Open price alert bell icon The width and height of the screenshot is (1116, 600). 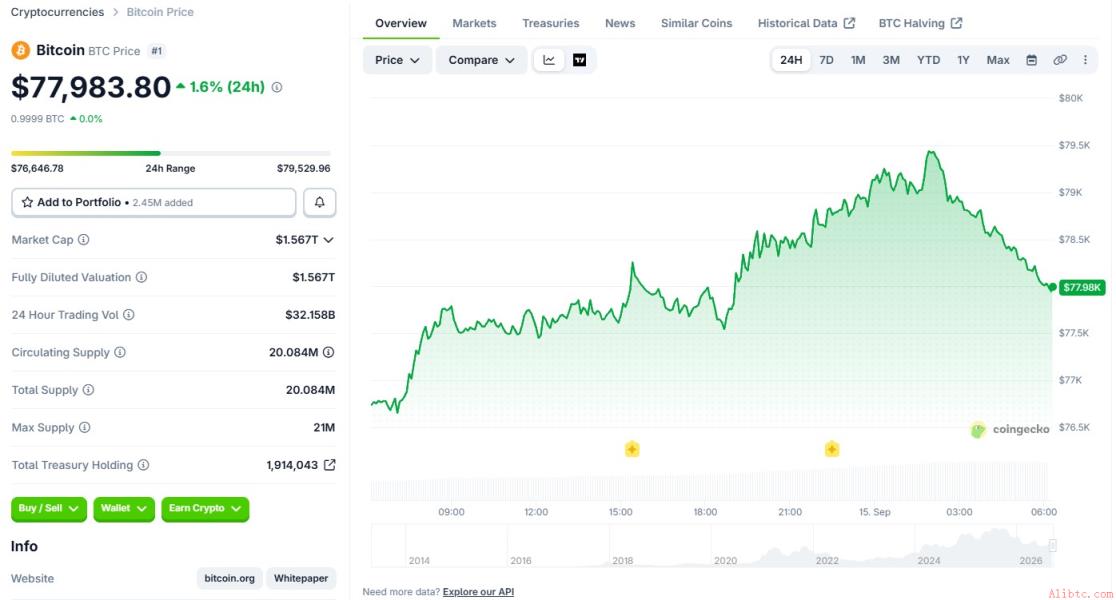[320, 202]
